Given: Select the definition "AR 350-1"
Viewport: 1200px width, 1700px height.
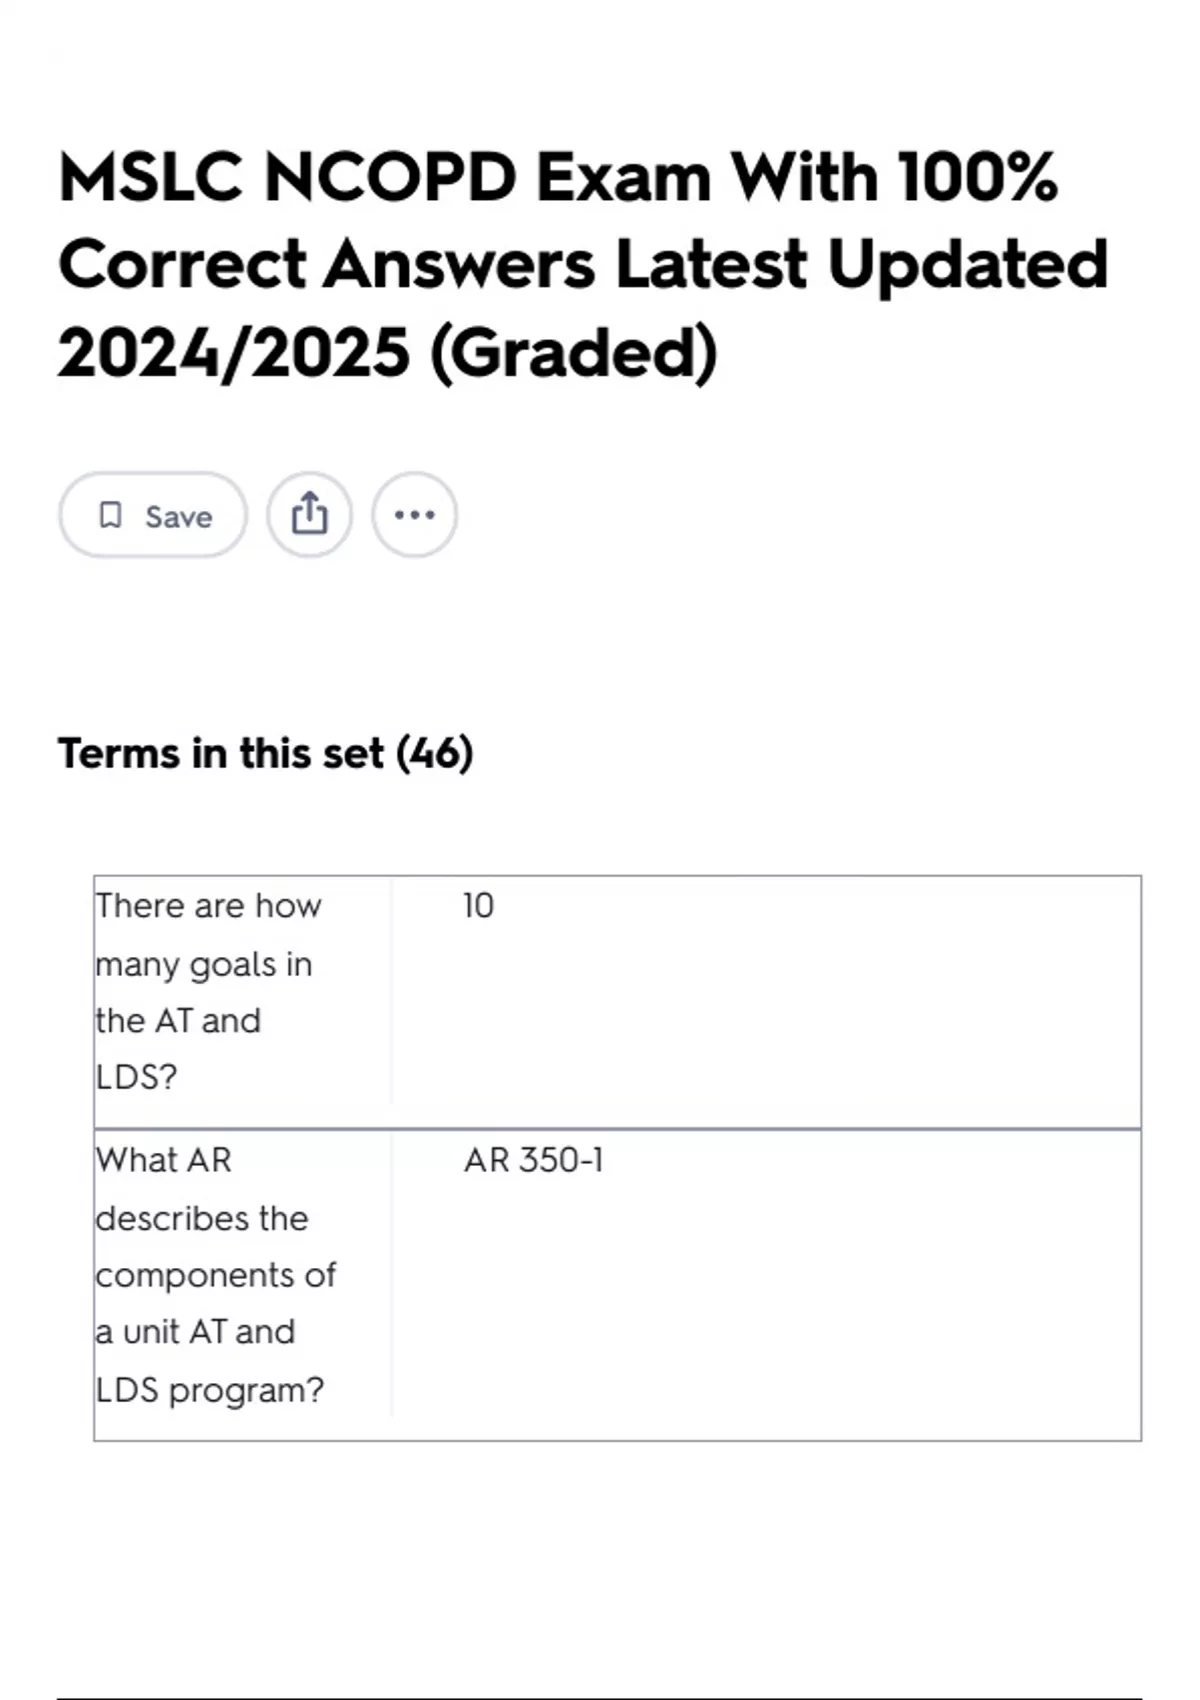Looking at the screenshot, I should 533,1160.
